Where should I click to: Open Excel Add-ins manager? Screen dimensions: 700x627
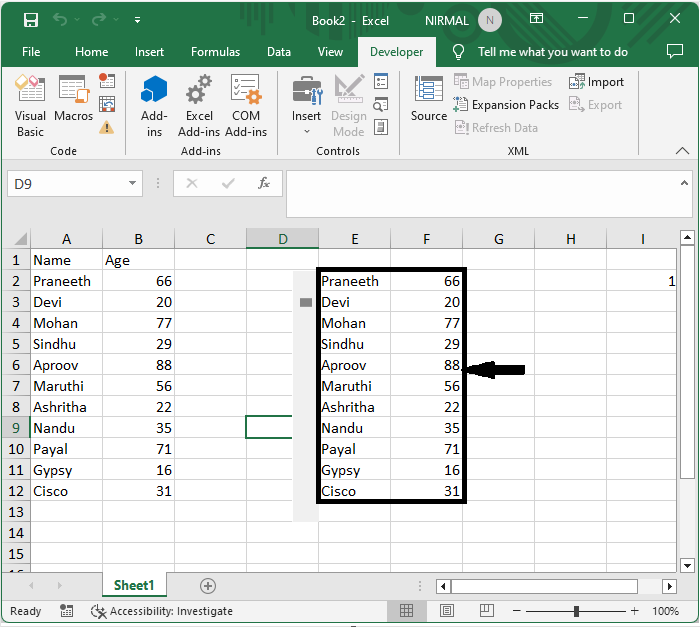tap(199, 106)
